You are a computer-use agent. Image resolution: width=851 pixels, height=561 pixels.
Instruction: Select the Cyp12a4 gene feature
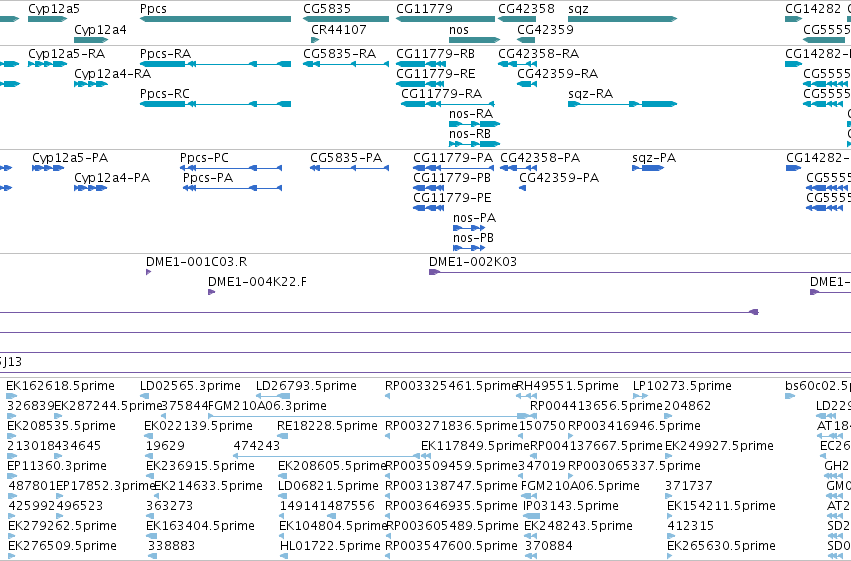coord(91,40)
